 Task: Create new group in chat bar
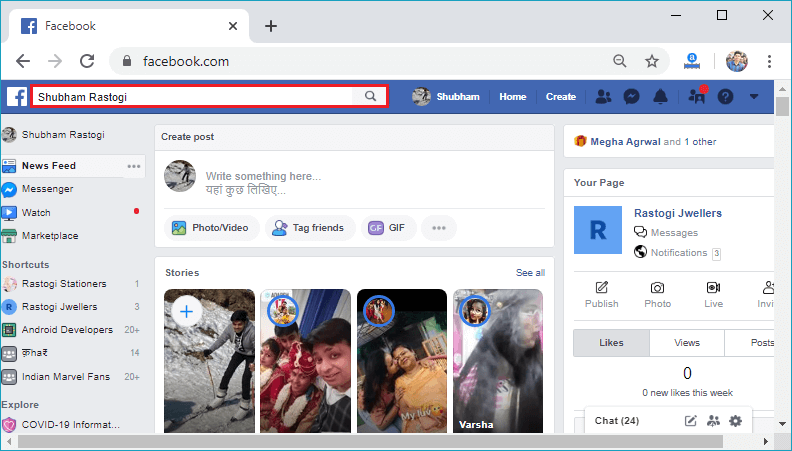pyautogui.click(x=713, y=421)
